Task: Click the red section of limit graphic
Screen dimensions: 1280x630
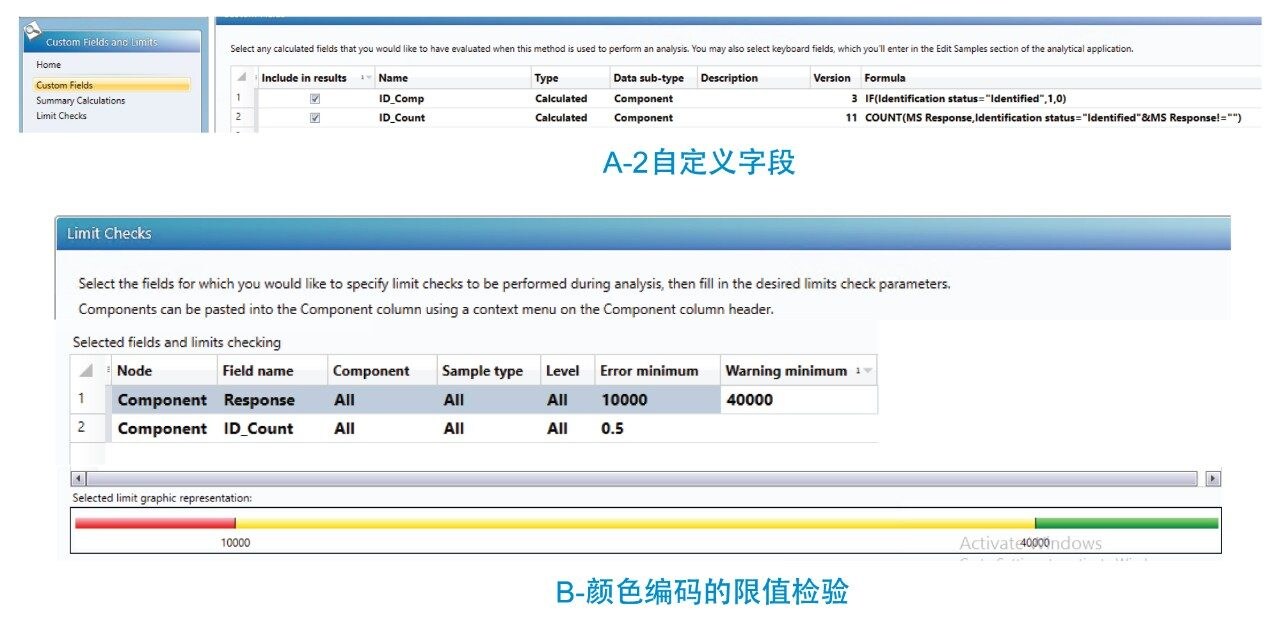Action: coord(155,523)
